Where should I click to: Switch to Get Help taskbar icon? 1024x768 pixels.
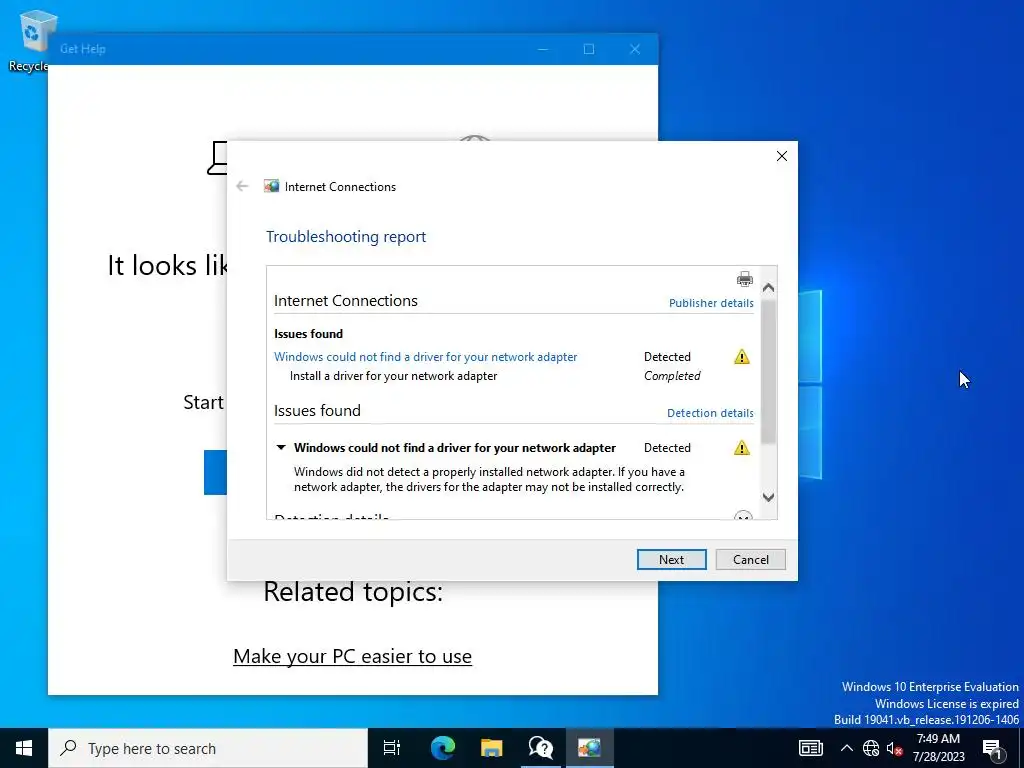point(540,748)
